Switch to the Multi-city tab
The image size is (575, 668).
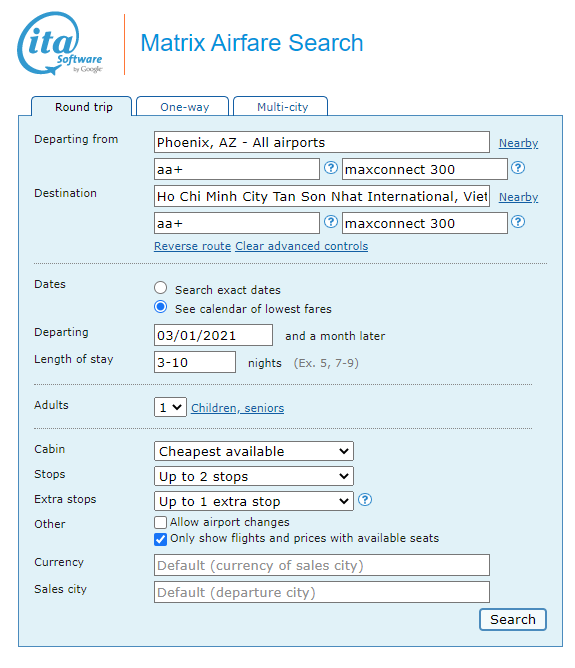pos(281,107)
